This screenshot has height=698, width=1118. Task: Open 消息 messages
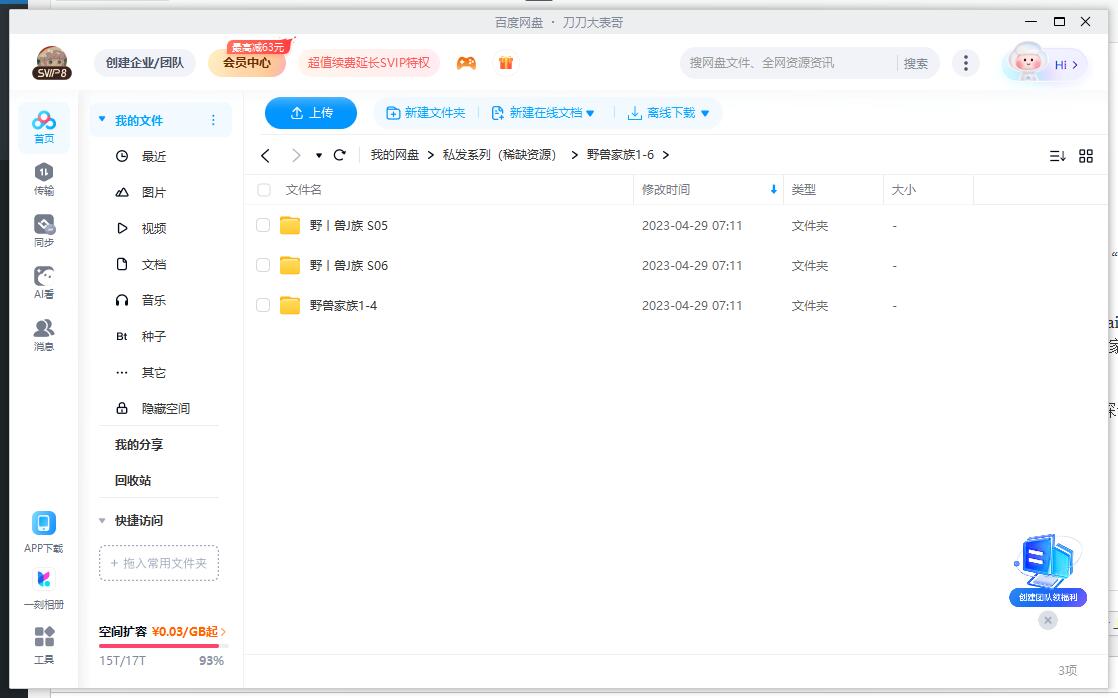tap(43, 331)
